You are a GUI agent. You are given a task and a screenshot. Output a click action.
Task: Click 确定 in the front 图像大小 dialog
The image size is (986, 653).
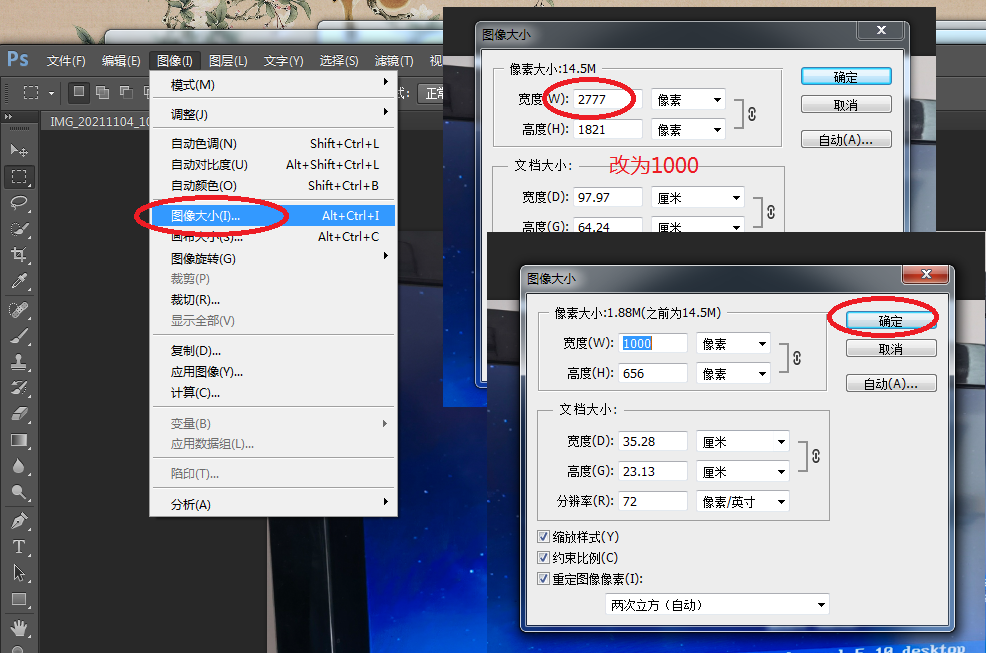(x=891, y=321)
